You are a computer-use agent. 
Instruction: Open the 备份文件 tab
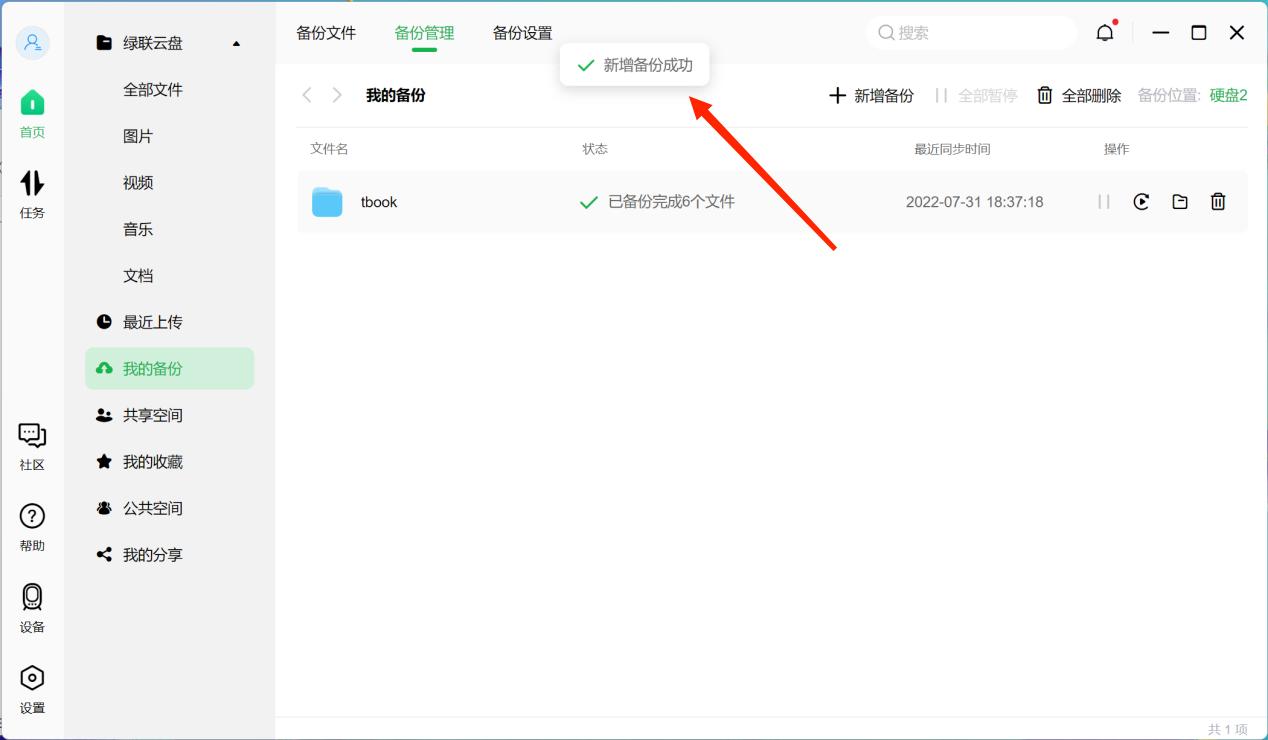(326, 32)
